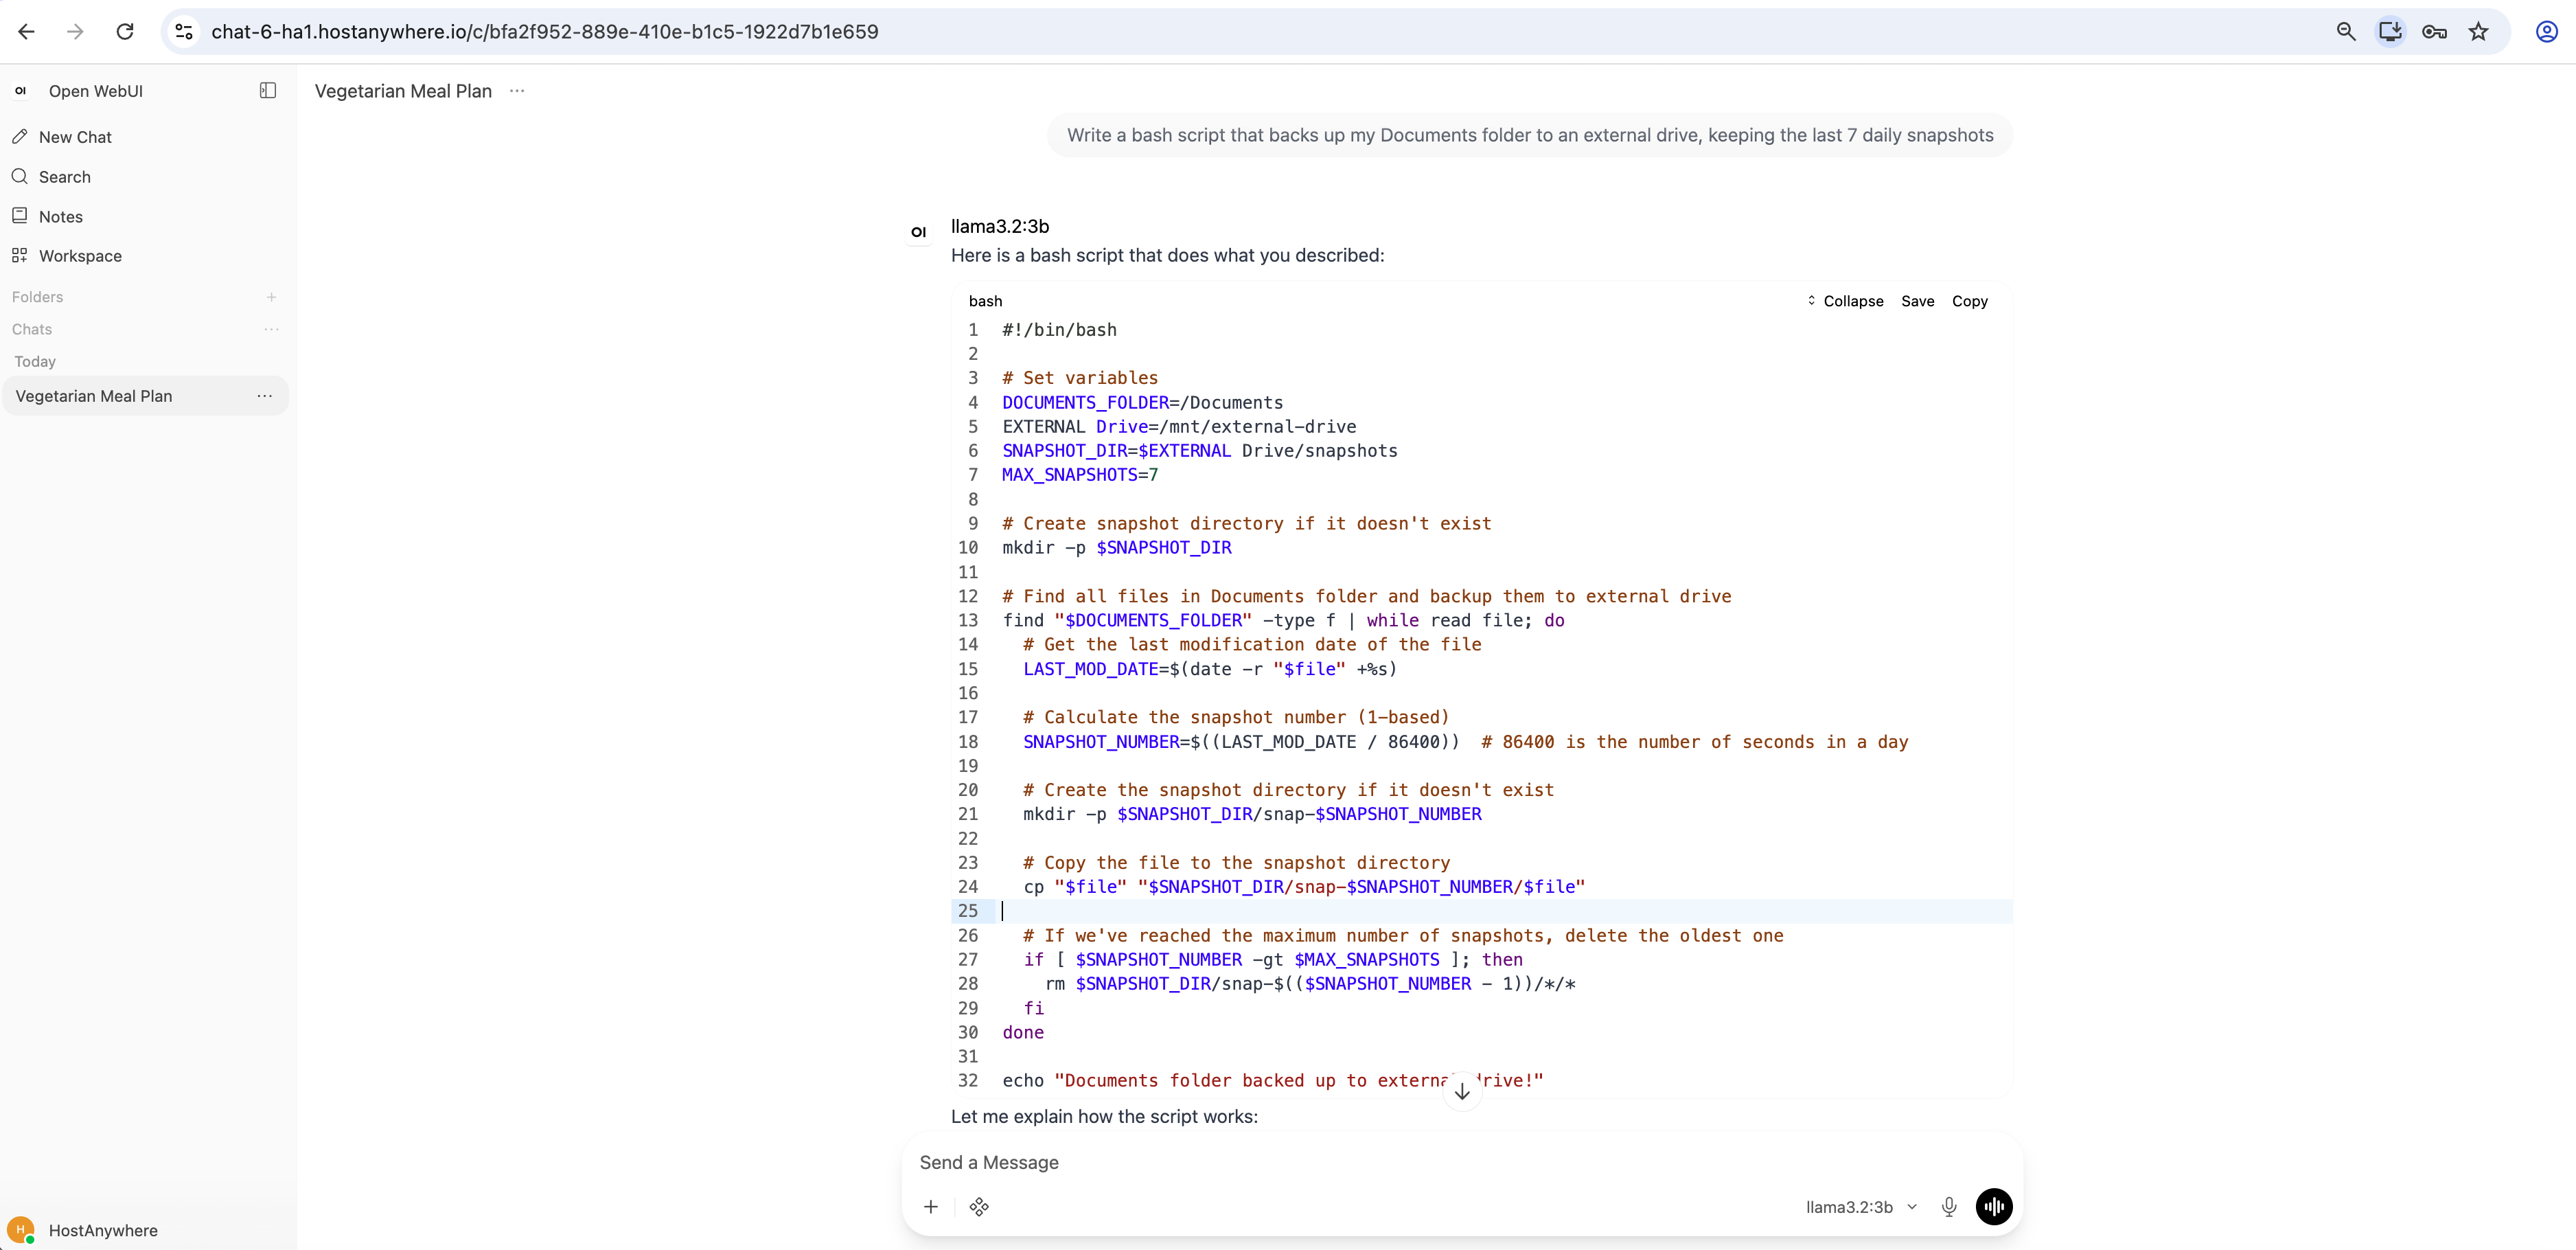This screenshot has width=2576, height=1250.
Task: Click the user prompt message bubble
Action: 1530,135
